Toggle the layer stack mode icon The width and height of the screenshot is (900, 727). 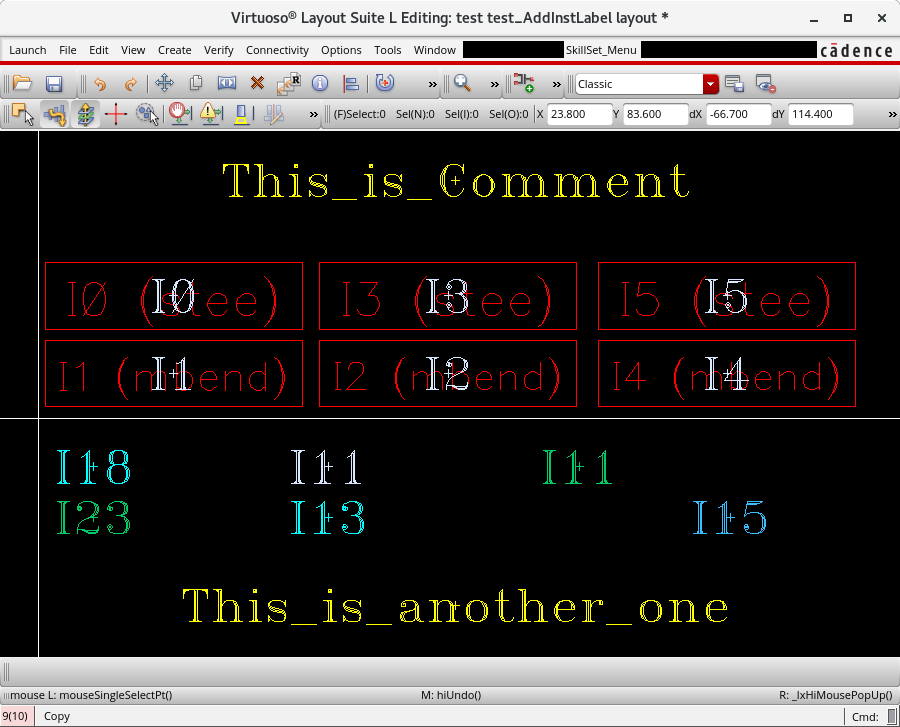pyautogui.click(x=86, y=114)
